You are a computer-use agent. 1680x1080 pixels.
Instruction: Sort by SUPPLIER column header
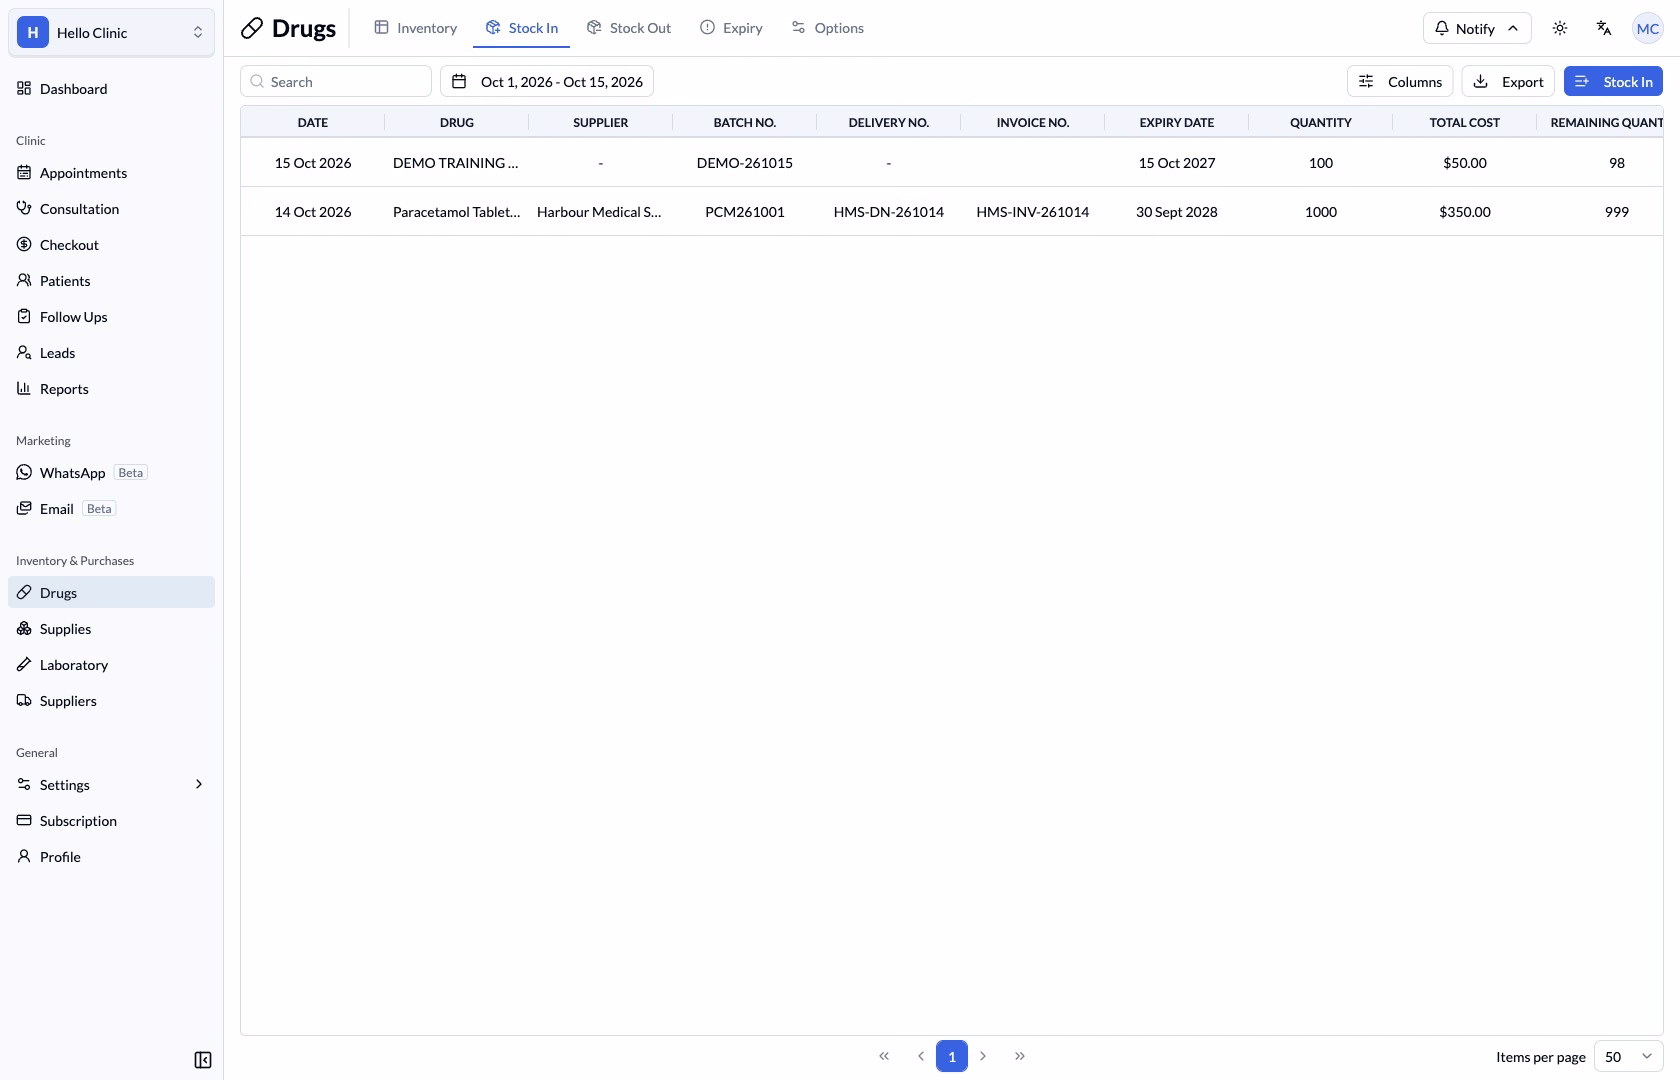point(601,122)
